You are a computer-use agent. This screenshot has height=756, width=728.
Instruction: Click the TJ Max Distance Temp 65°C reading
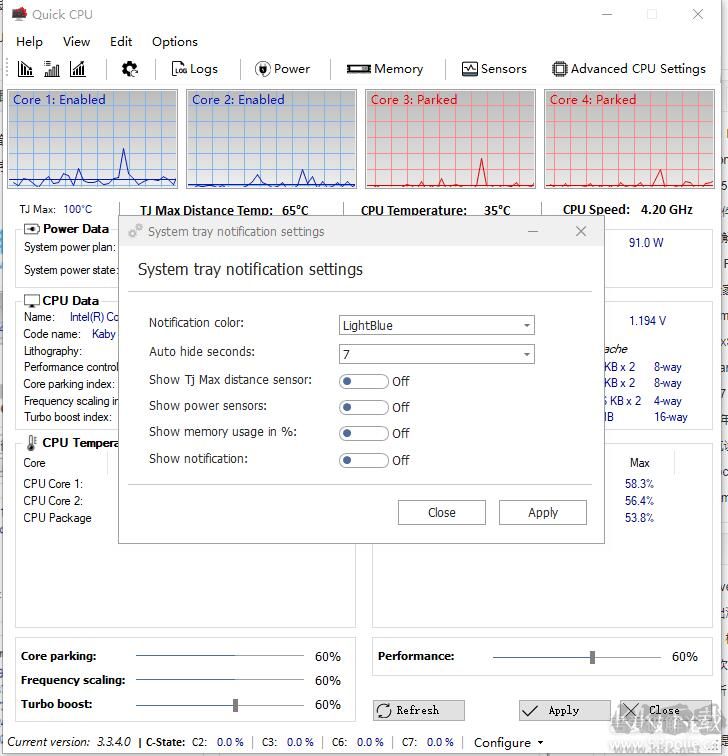[x=295, y=211]
